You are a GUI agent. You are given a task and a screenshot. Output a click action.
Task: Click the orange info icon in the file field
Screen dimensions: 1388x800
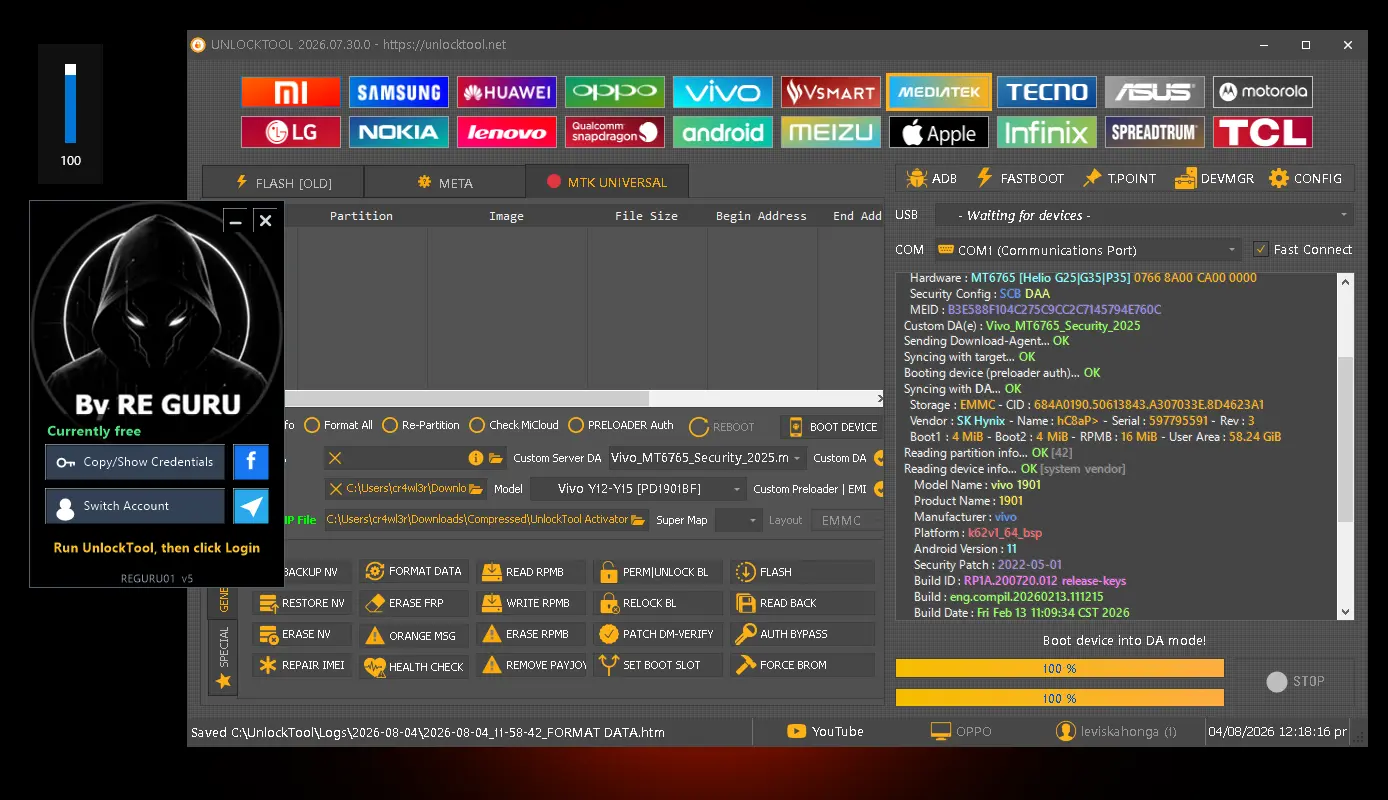point(476,458)
